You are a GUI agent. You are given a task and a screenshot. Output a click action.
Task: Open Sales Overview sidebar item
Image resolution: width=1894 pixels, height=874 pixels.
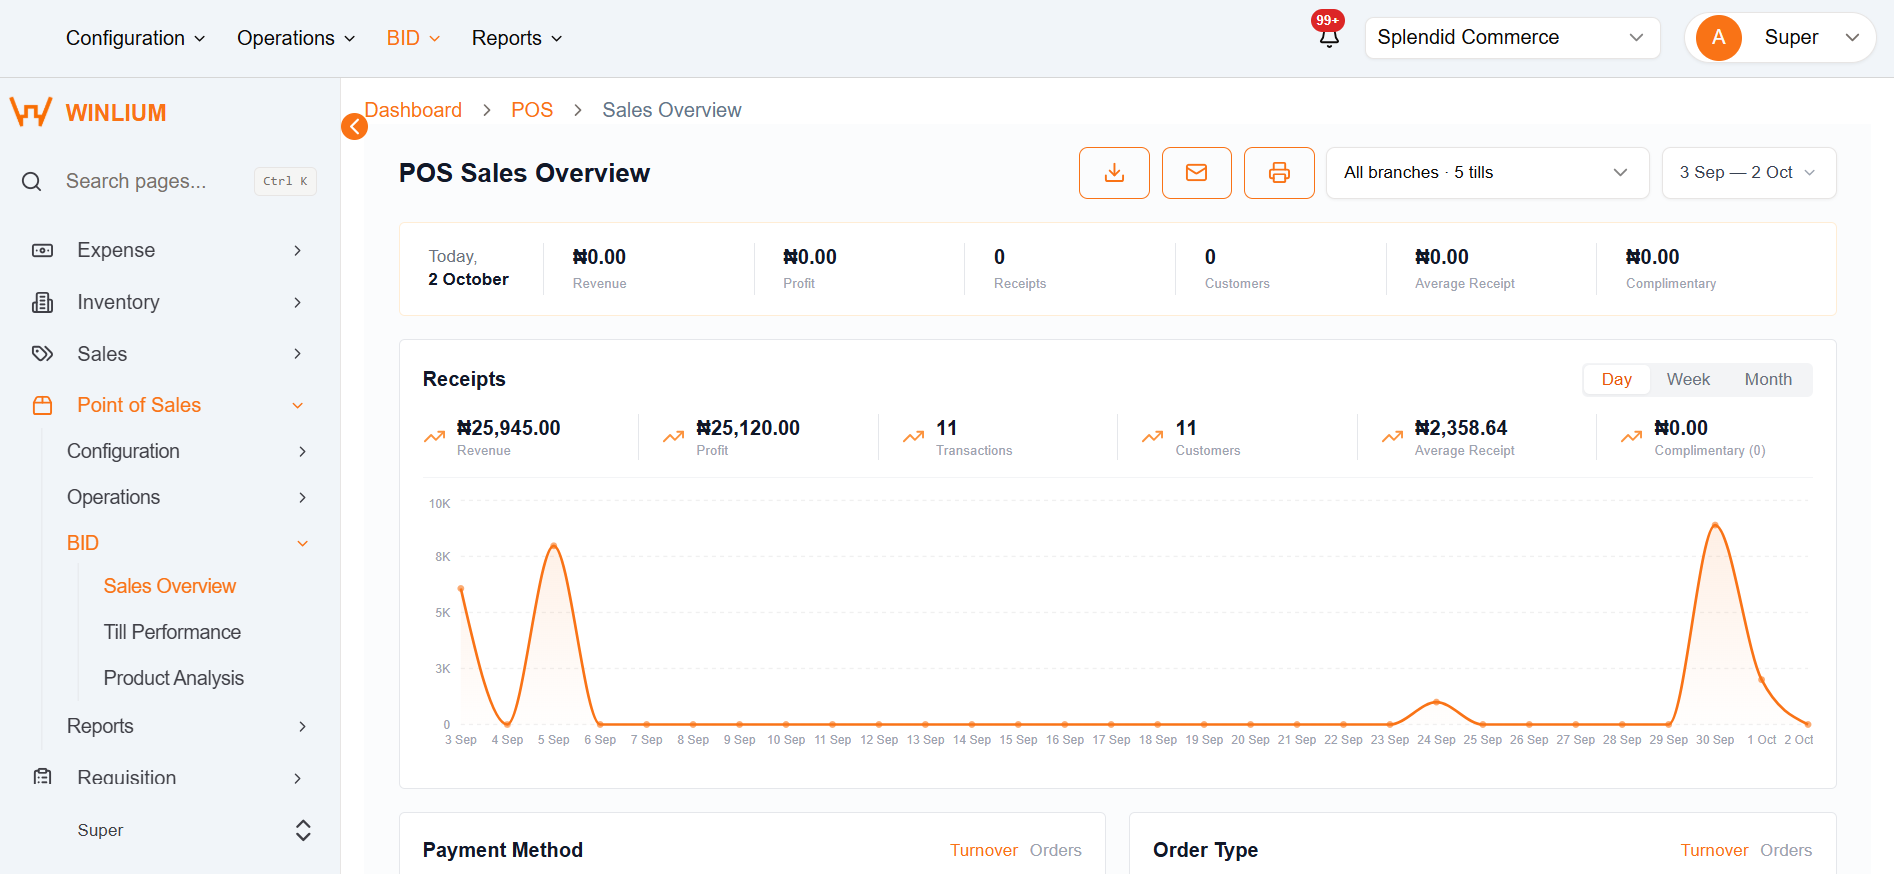170,586
